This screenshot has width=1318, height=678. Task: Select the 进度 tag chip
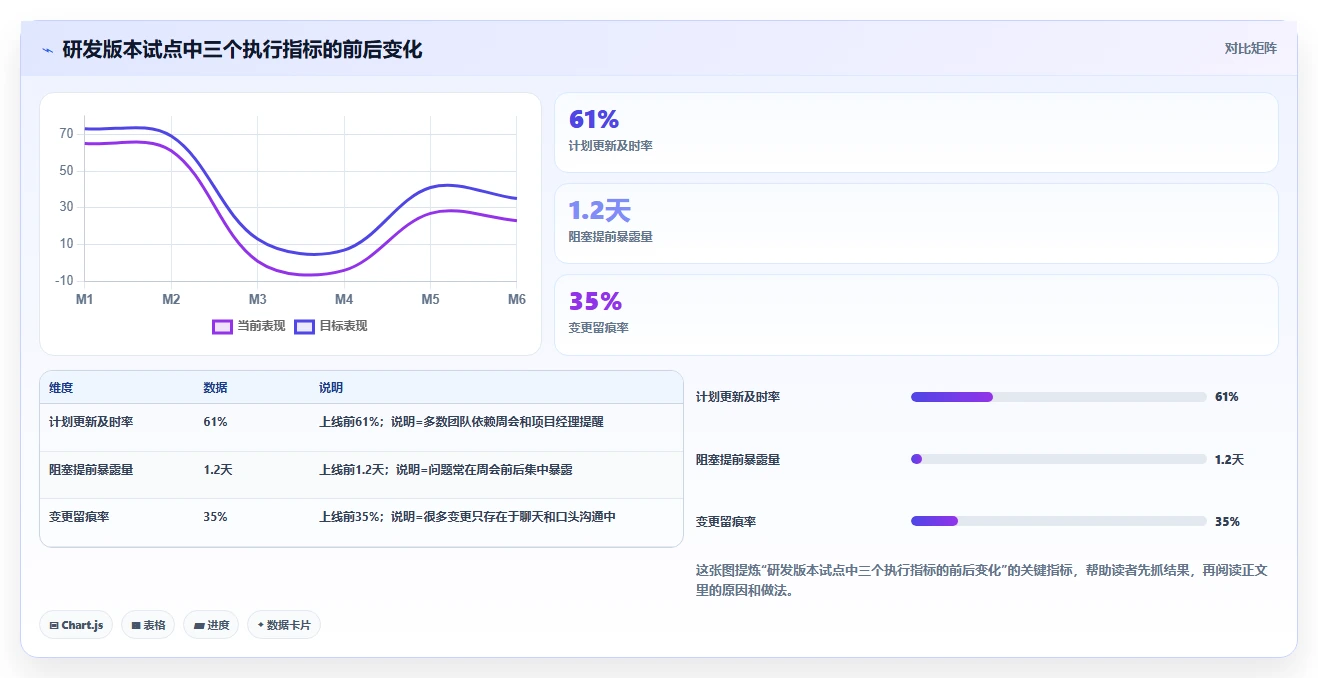211,625
